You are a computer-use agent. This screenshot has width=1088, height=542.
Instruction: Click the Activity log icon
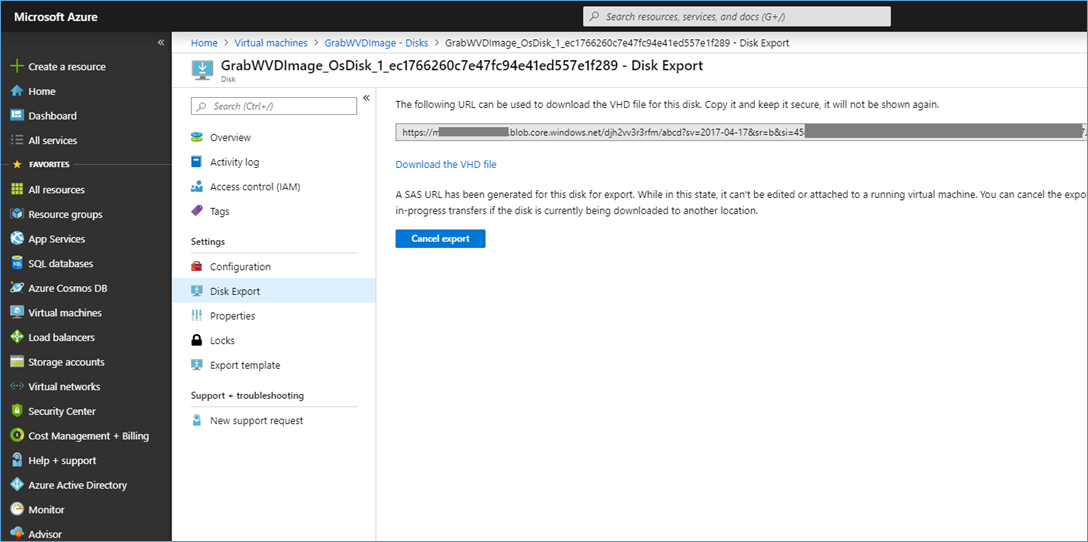[x=197, y=162]
